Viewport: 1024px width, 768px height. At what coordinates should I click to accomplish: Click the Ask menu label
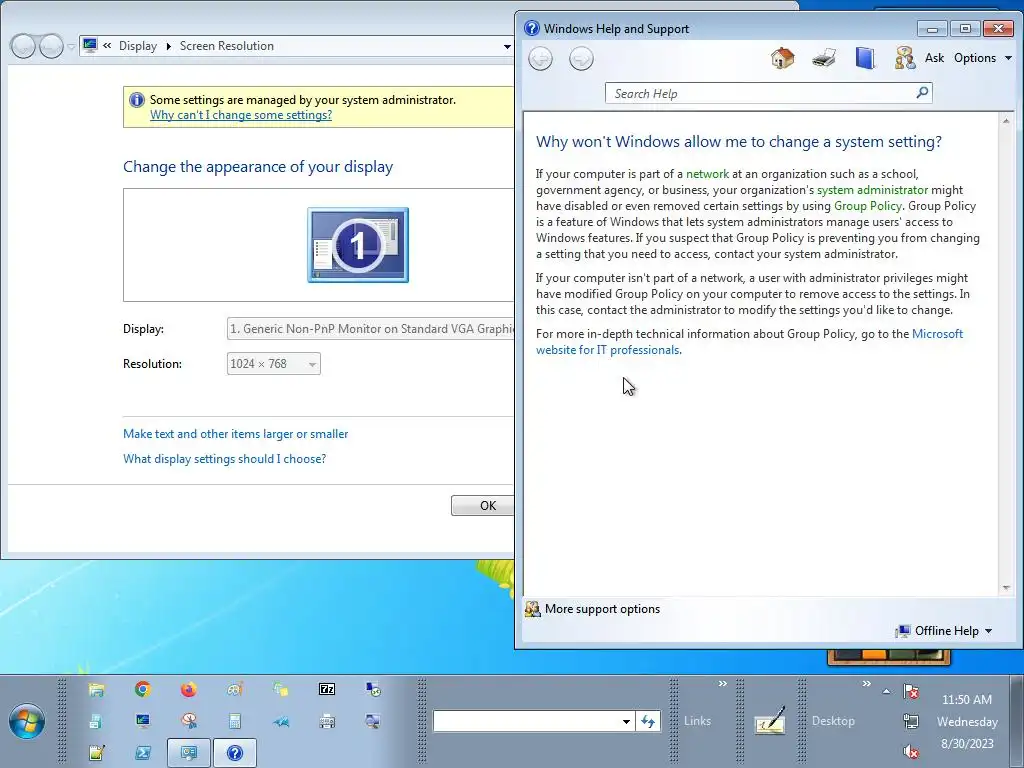point(935,58)
